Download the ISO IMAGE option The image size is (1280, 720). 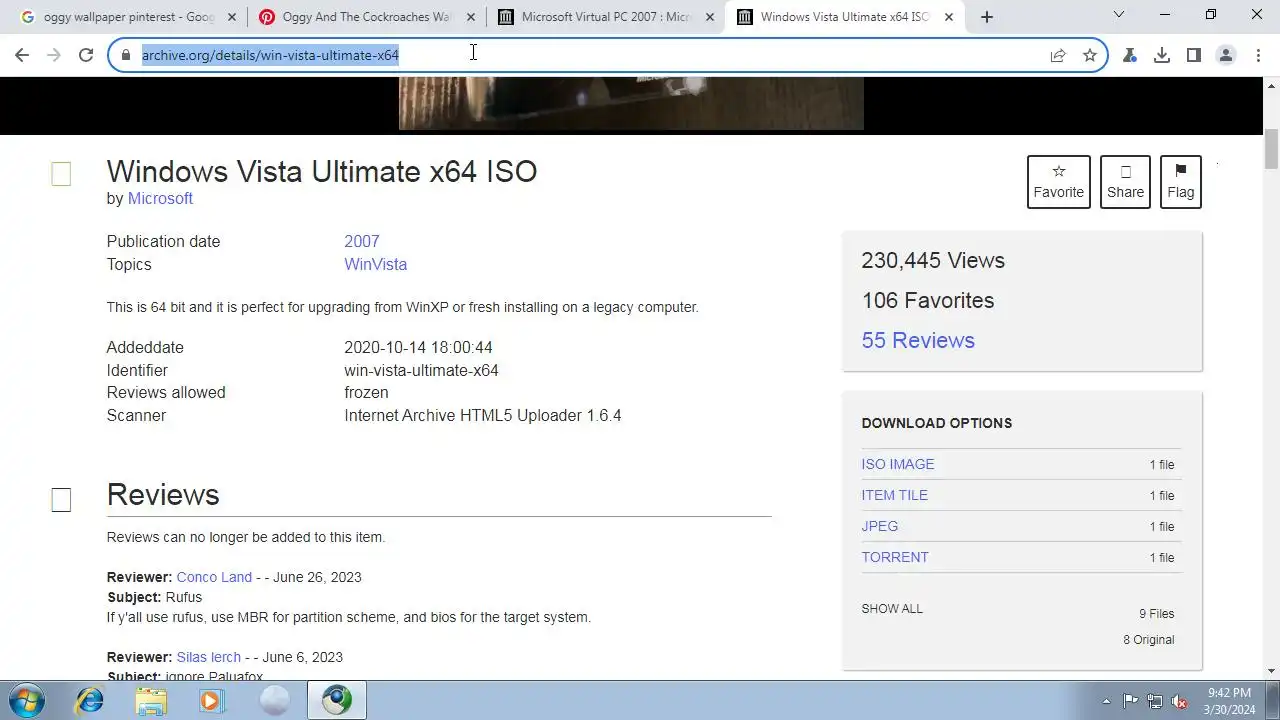coord(898,464)
